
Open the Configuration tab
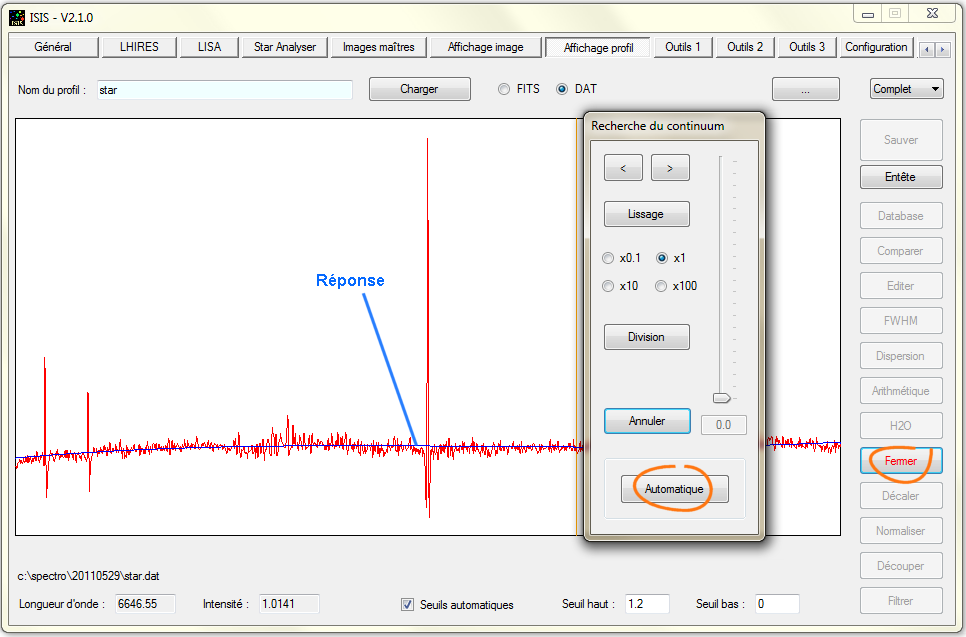[876, 47]
